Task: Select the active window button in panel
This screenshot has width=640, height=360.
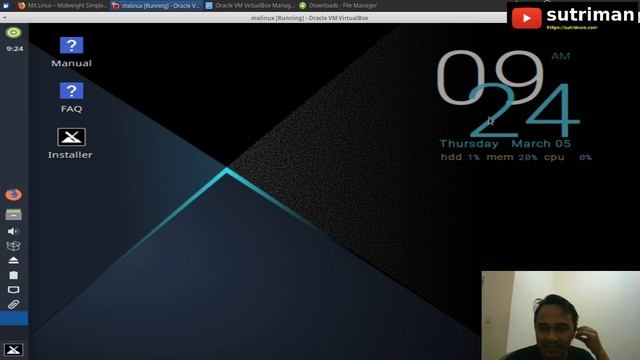Action: pos(14,318)
